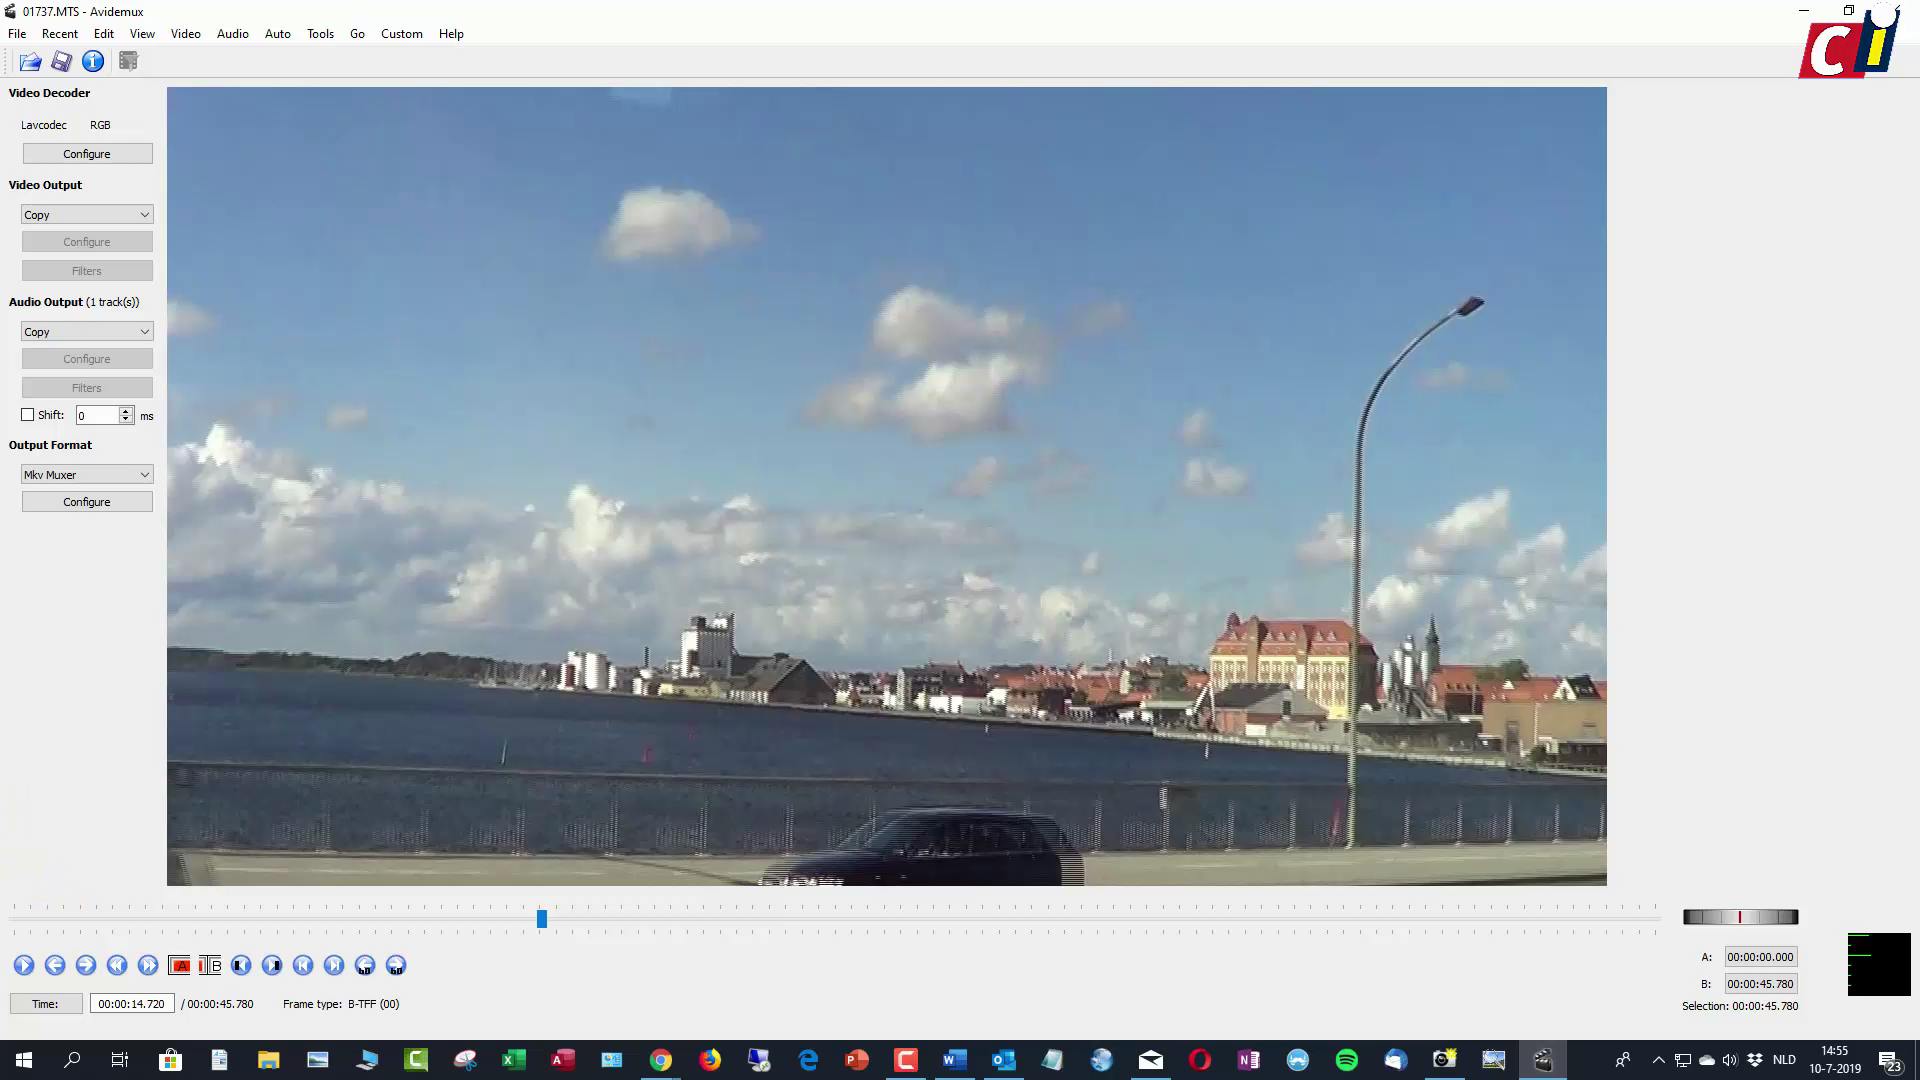This screenshot has height=1080, width=1920.
Task: Click the current time input field
Action: [132, 1004]
